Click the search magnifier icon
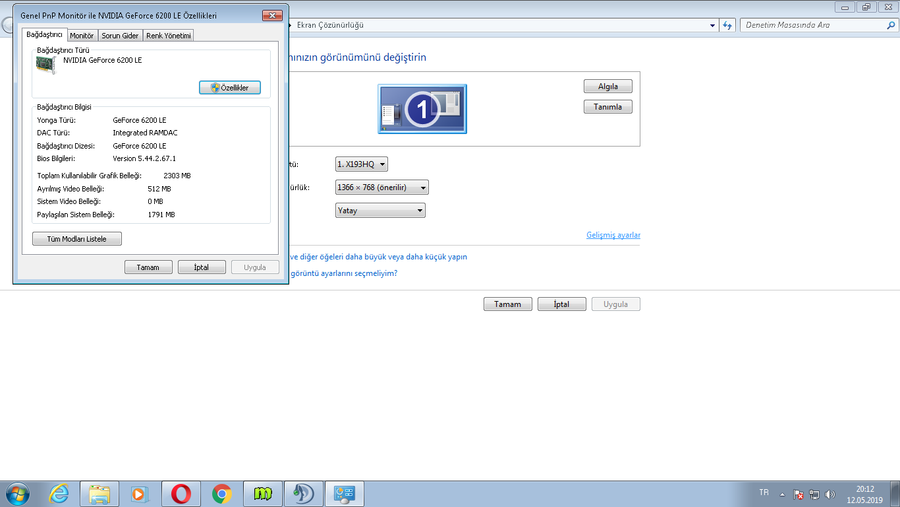 coord(890,25)
